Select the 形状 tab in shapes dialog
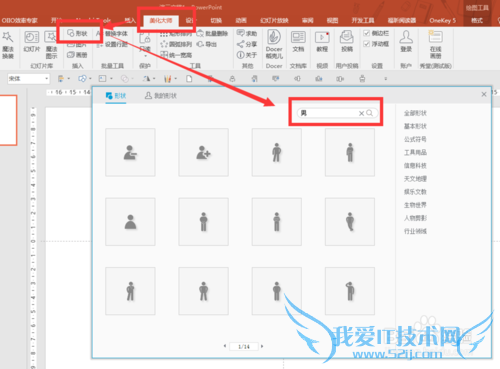 116,96
